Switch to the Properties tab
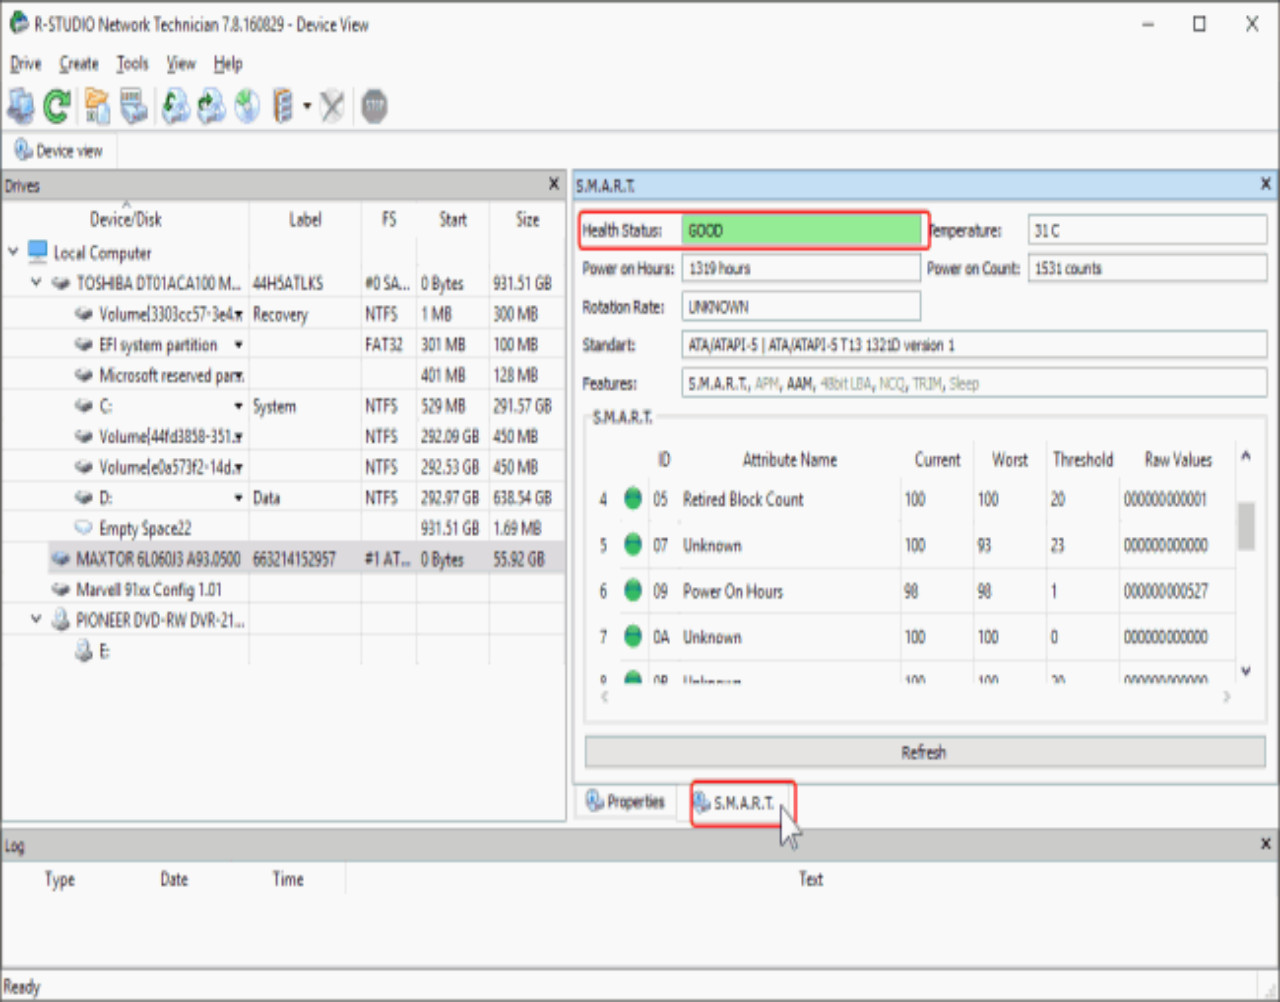The height and width of the screenshot is (1002, 1280). point(626,801)
